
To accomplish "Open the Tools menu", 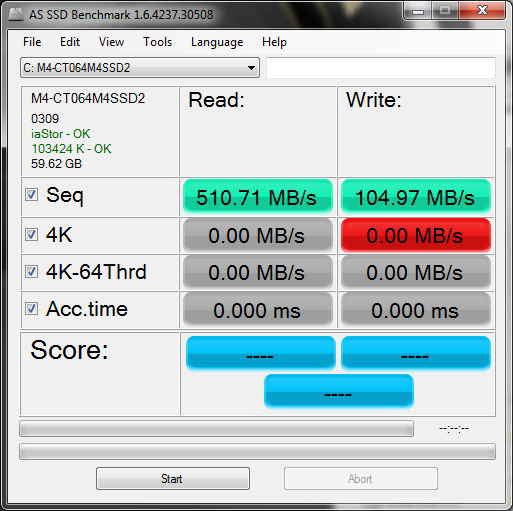I will pos(157,42).
